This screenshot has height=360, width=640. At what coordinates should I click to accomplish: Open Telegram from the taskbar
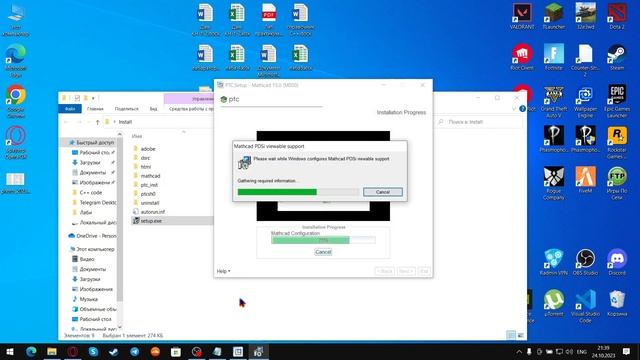134,351
